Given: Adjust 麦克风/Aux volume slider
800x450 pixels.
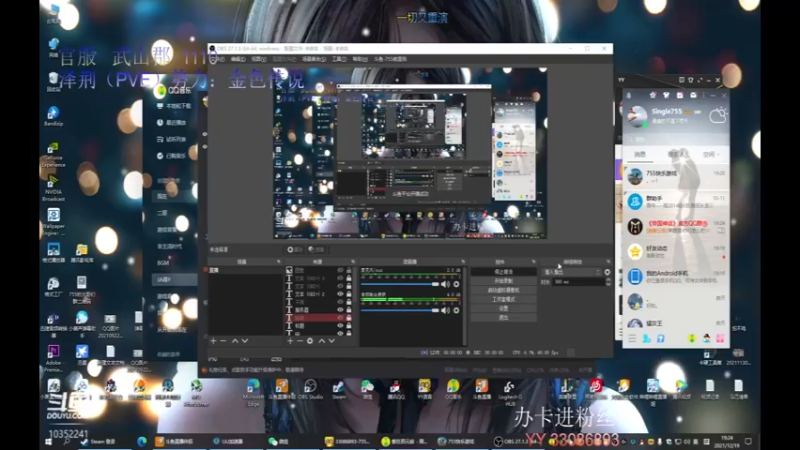Looking at the screenshot, I should (399, 284).
